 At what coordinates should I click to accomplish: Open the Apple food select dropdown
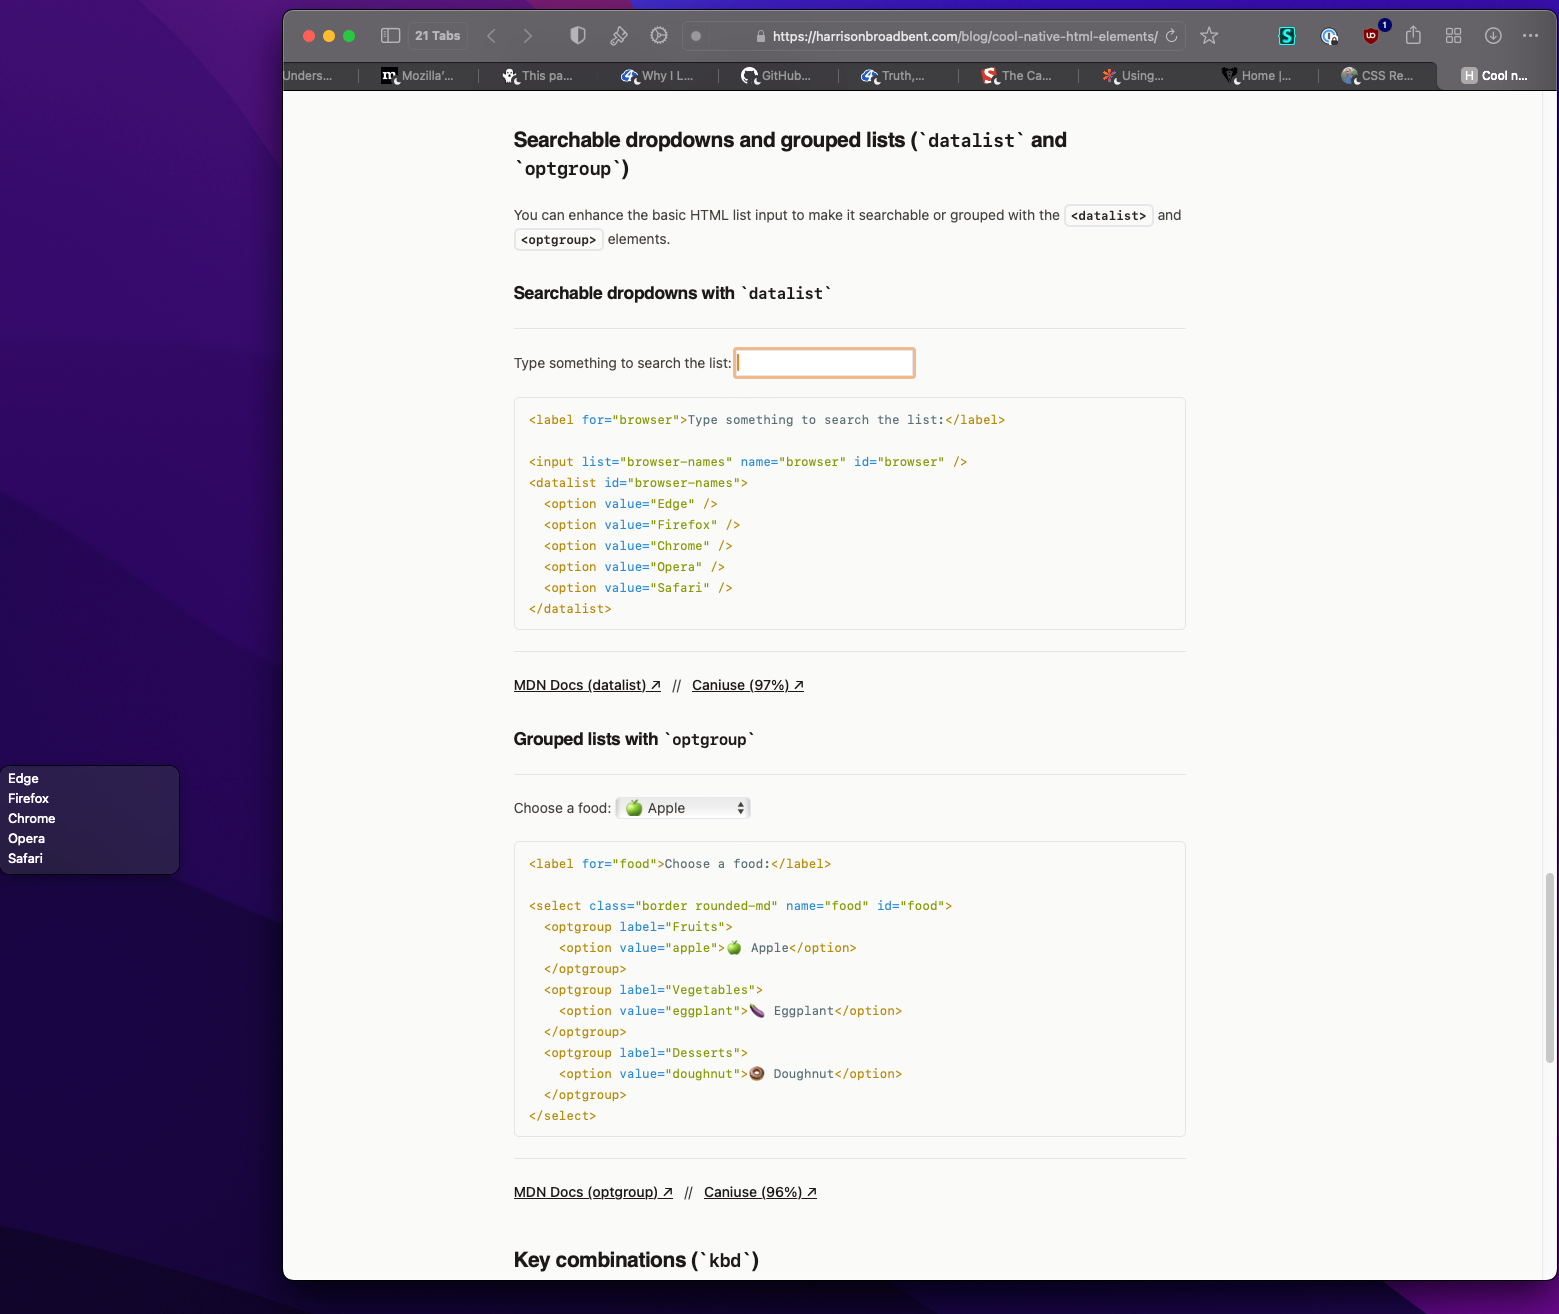click(684, 808)
